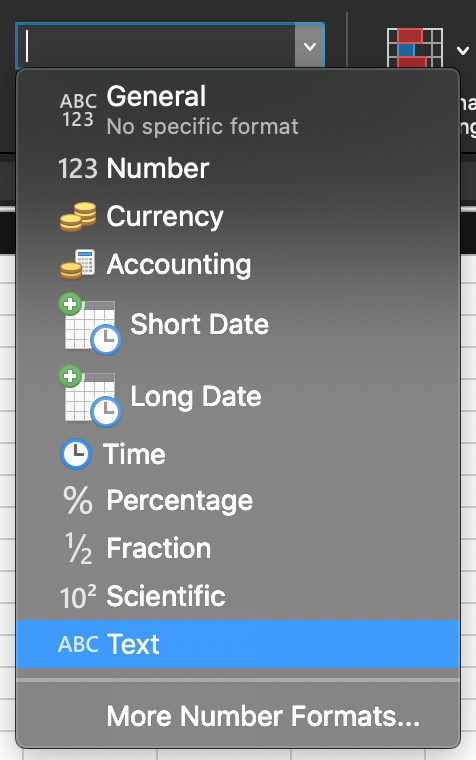Image resolution: width=476 pixels, height=760 pixels.
Task: Expand the Conditional Formatting arrow
Action: (463, 50)
